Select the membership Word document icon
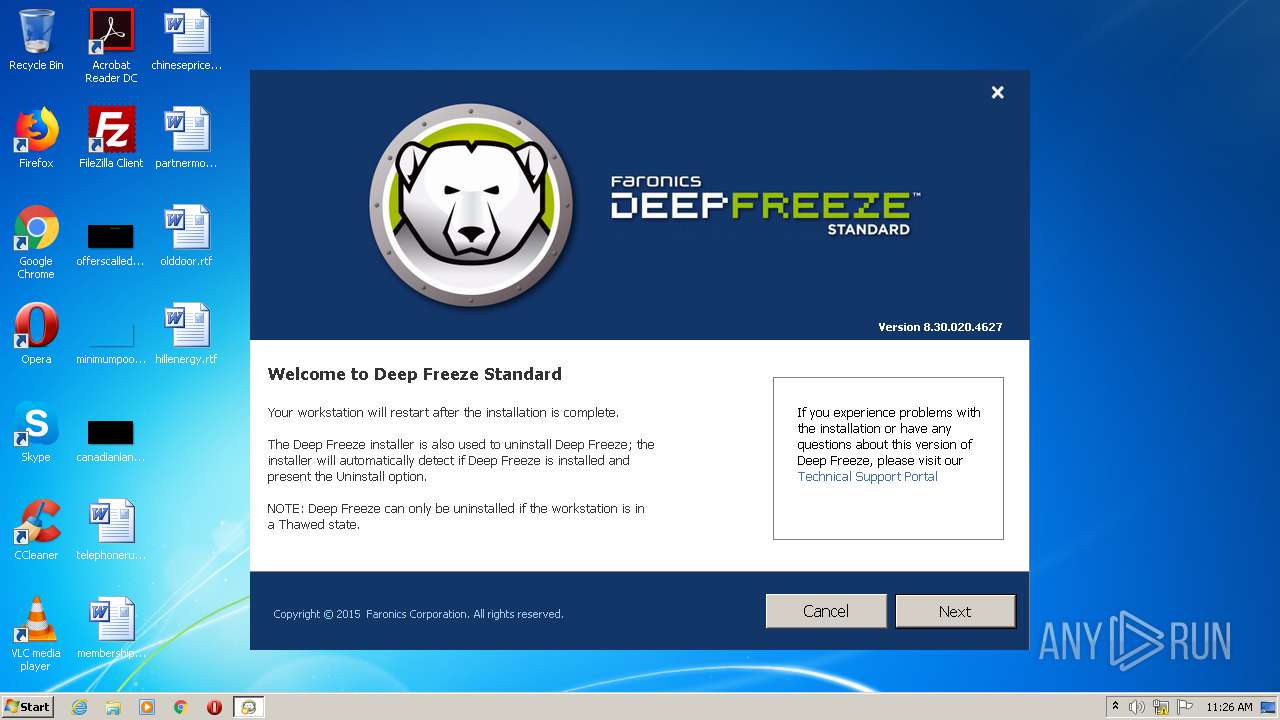The width and height of the screenshot is (1280, 720). [111, 628]
